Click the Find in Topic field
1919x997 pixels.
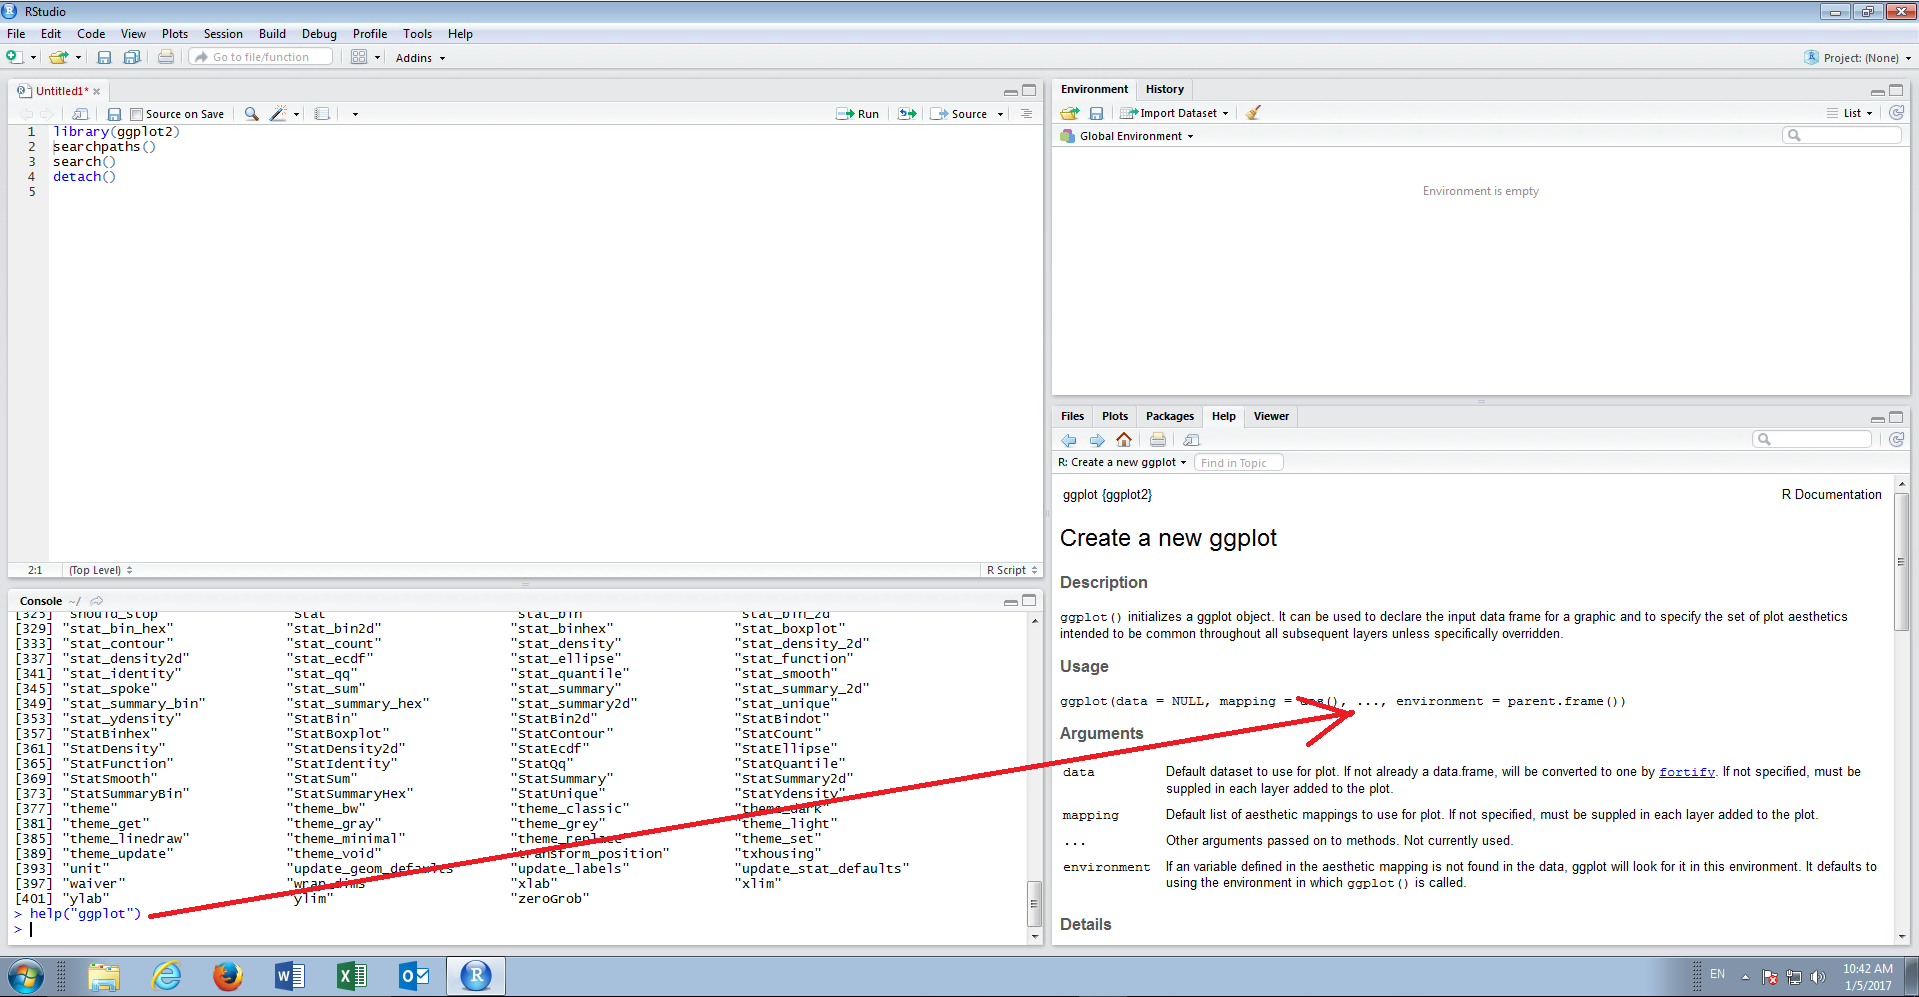pyautogui.click(x=1238, y=462)
